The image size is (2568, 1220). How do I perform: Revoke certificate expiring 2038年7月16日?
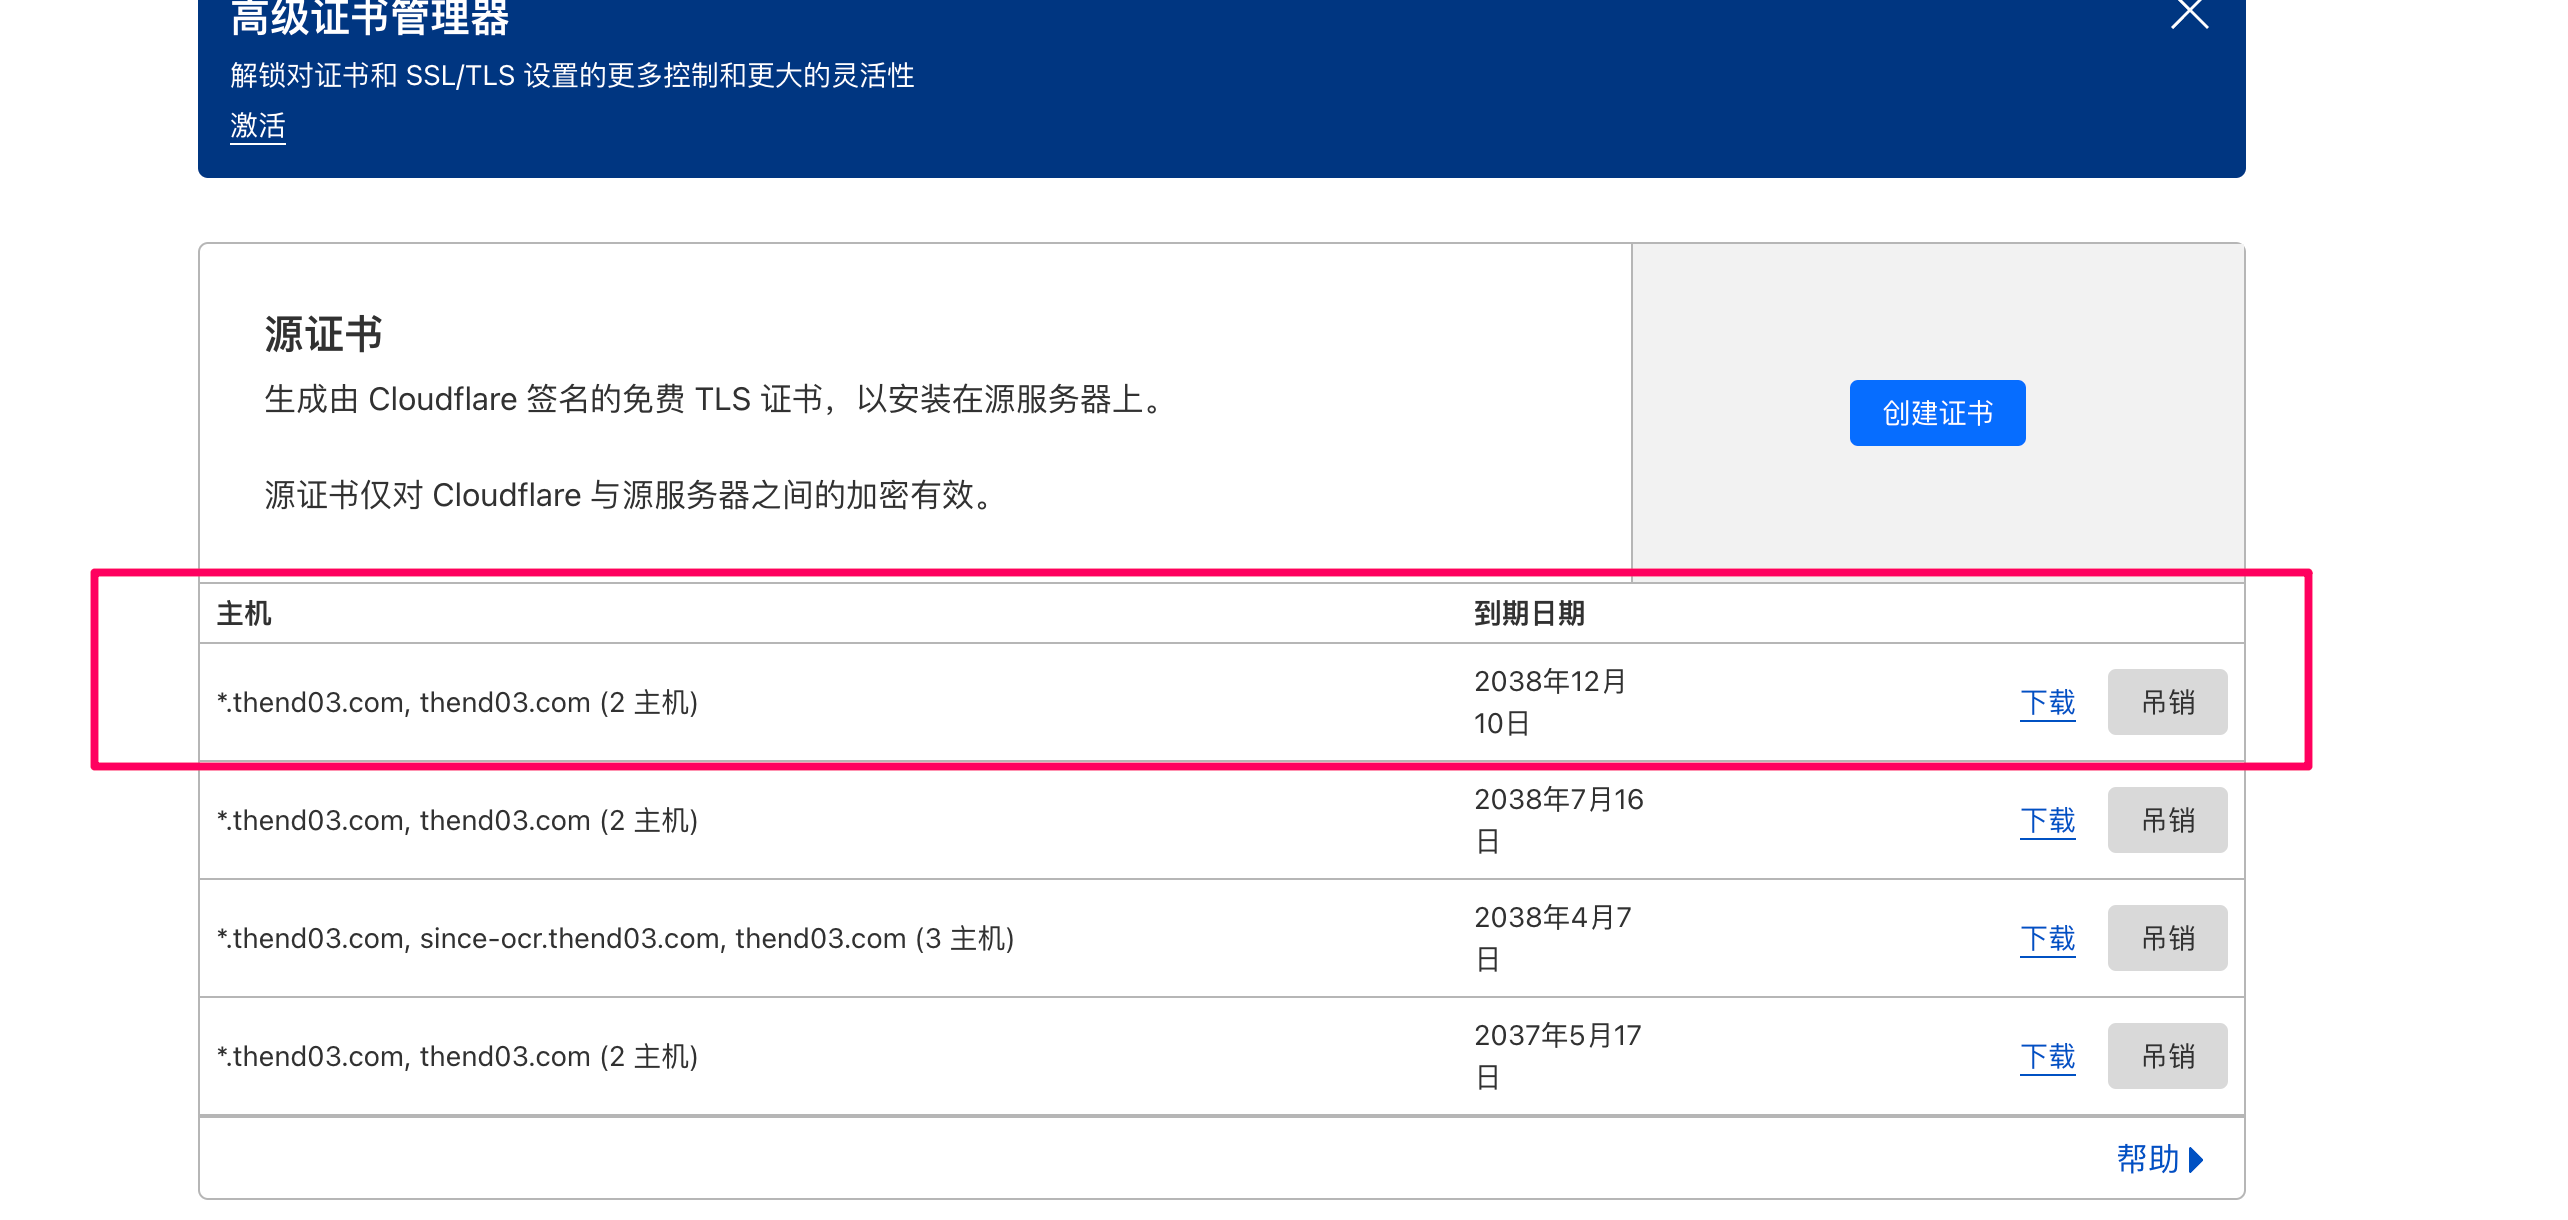(x=2167, y=820)
